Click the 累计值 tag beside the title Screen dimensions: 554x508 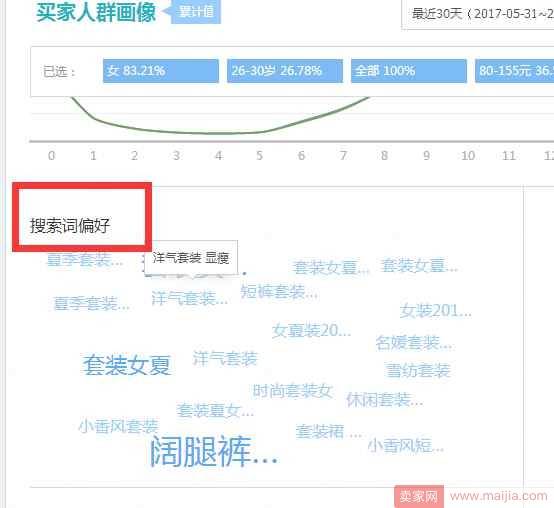(x=196, y=12)
